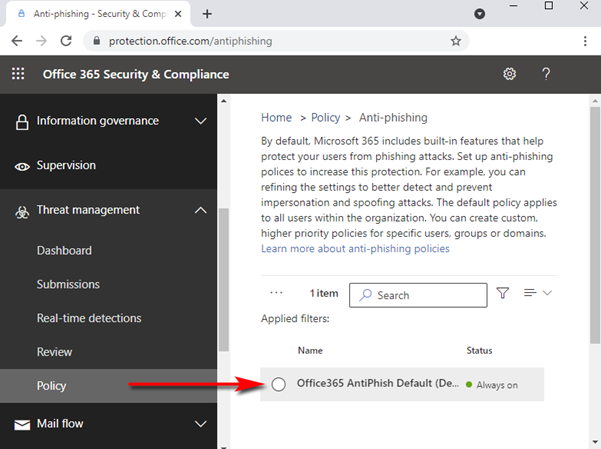Open the settings gear in the header
601x449 pixels.
point(509,74)
